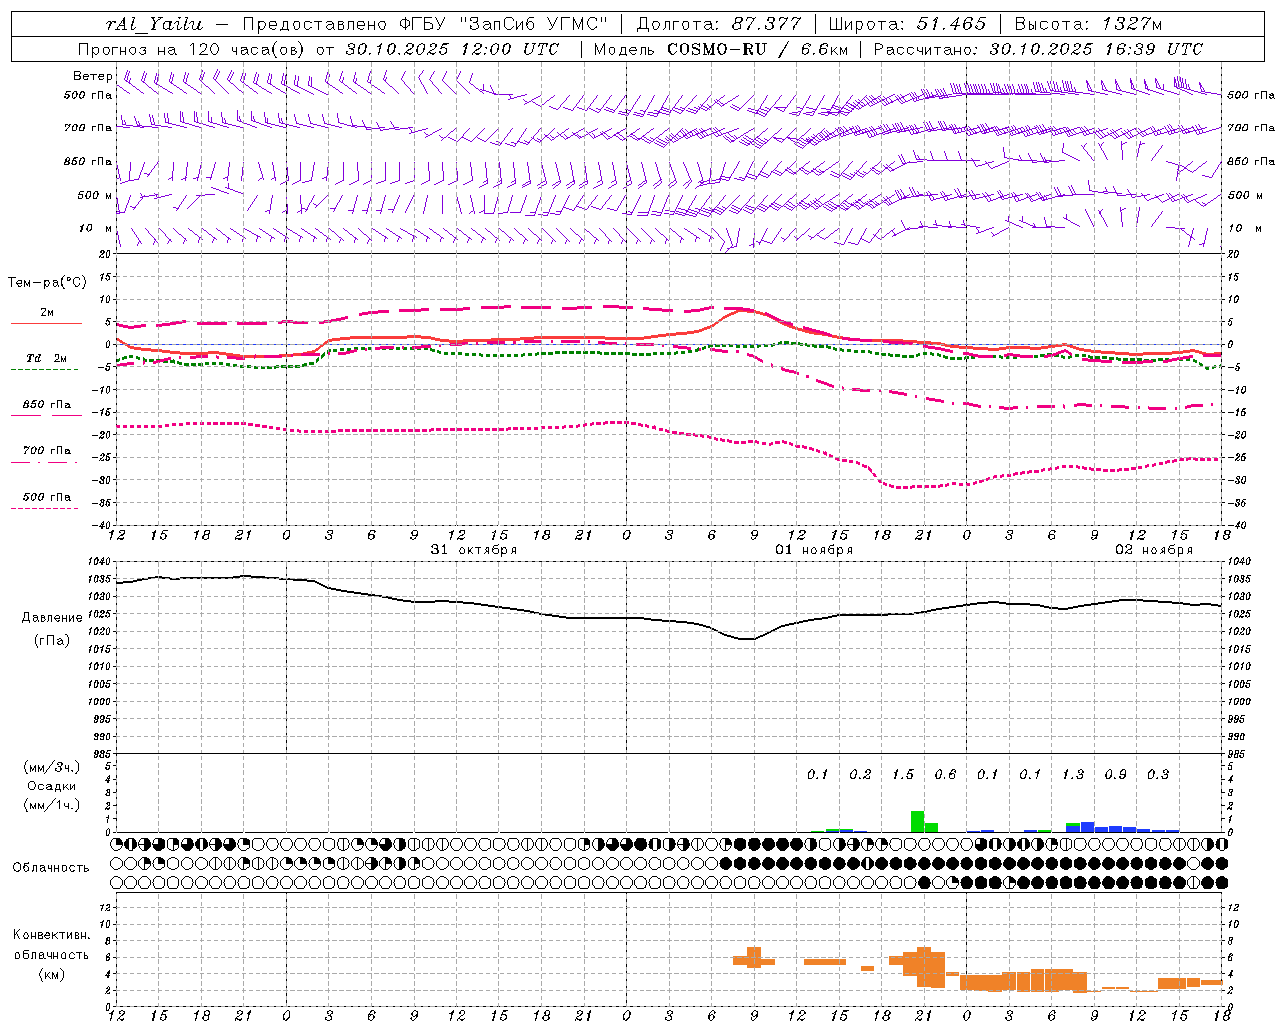The image size is (1280, 1024).
Task: Click the "Td 2м" dew point legend entry
Action: (x=47, y=358)
